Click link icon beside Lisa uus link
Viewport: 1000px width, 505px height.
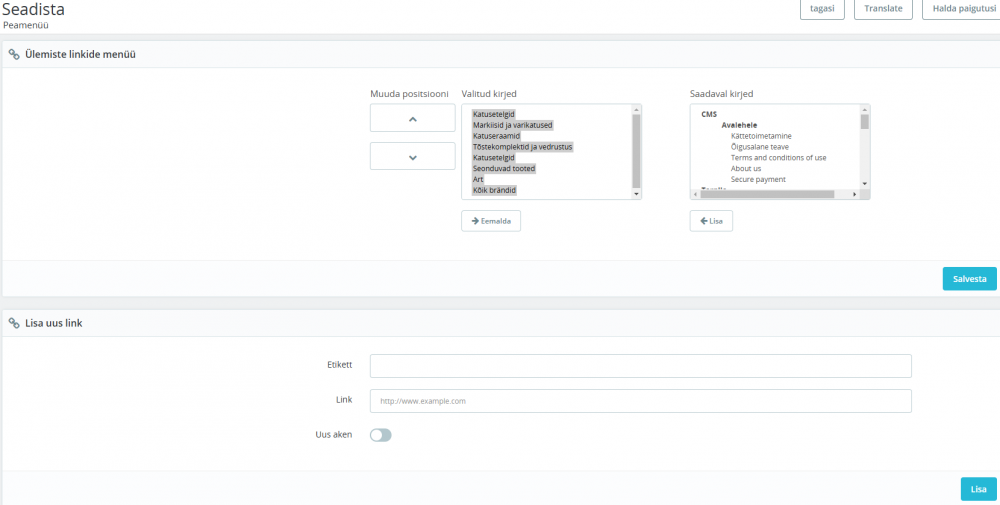tap(14, 323)
